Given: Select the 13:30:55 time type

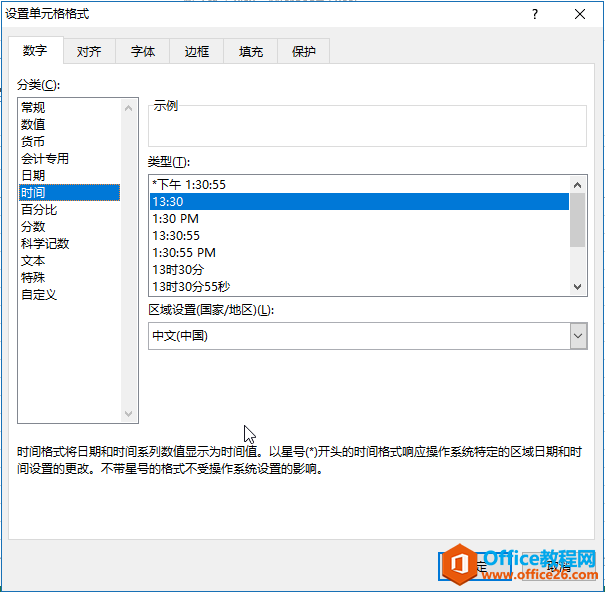Looking at the screenshot, I should 359,235.
